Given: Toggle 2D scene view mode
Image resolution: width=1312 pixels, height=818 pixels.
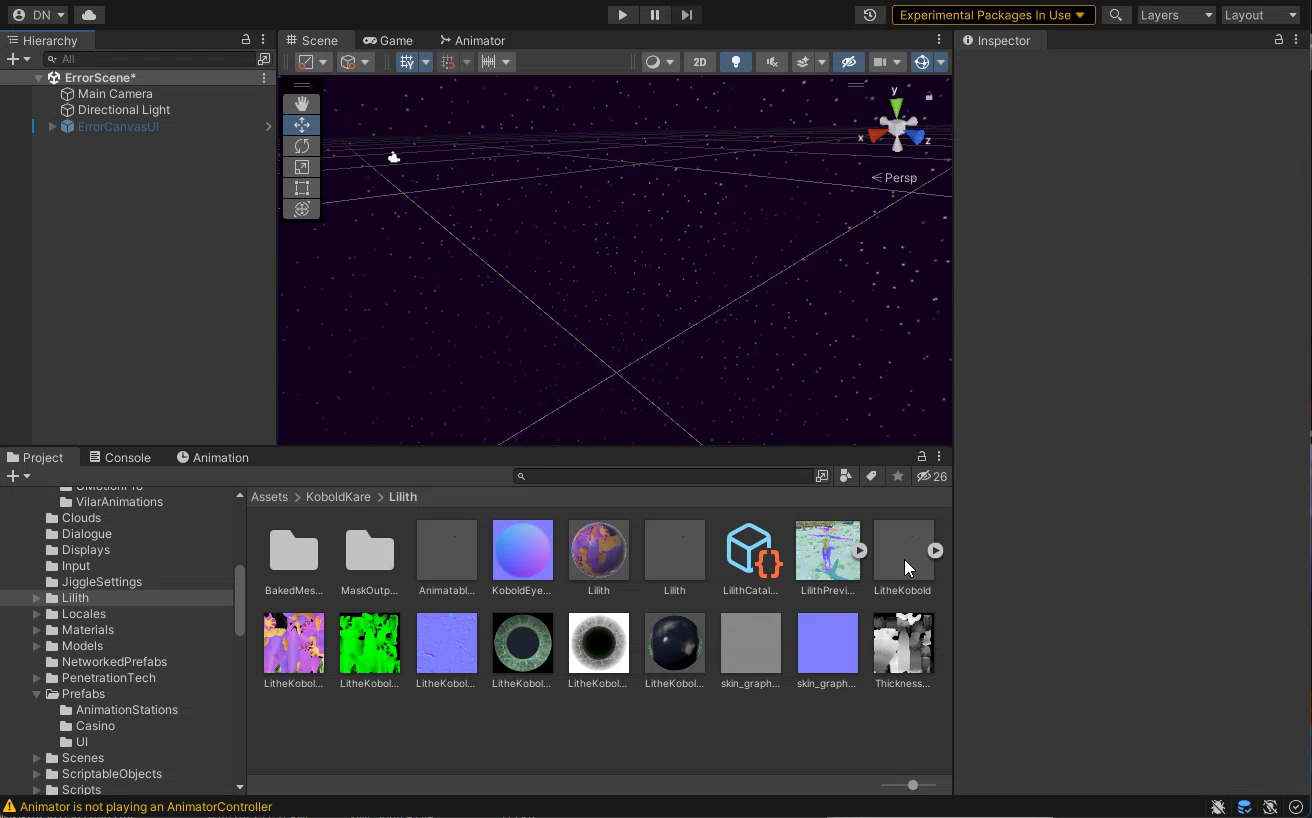Looking at the screenshot, I should (700, 62).
